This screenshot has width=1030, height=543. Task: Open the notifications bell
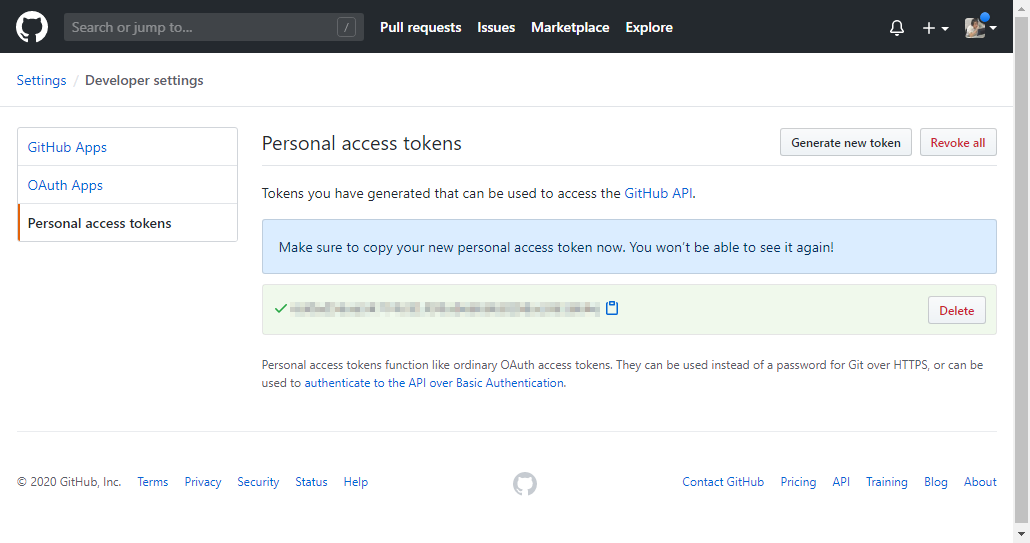pos(896,28)
